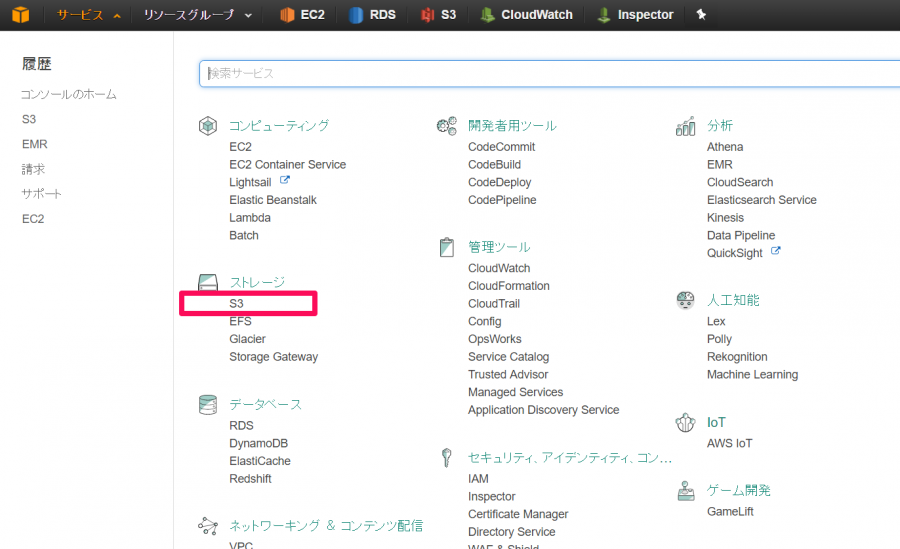
Task: Click the Game Development joystick icon
Action: [685, 490]
